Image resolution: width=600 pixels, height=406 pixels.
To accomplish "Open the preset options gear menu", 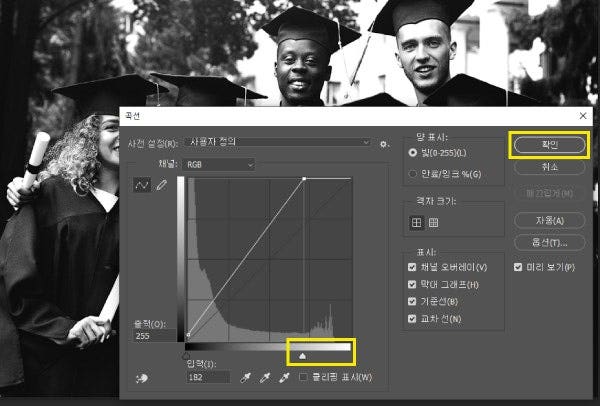I will tap(383, 145).
